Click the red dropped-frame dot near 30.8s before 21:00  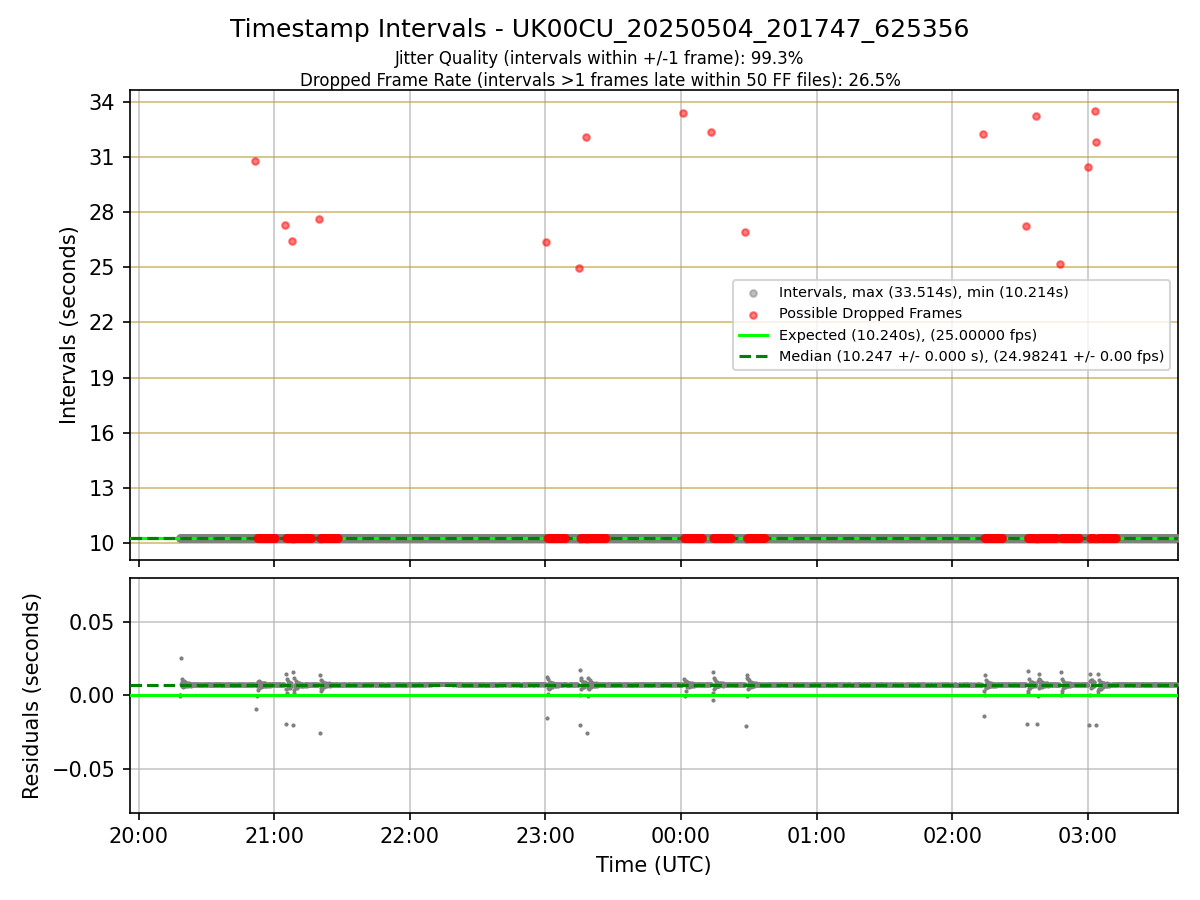click(x=255, y=161)
